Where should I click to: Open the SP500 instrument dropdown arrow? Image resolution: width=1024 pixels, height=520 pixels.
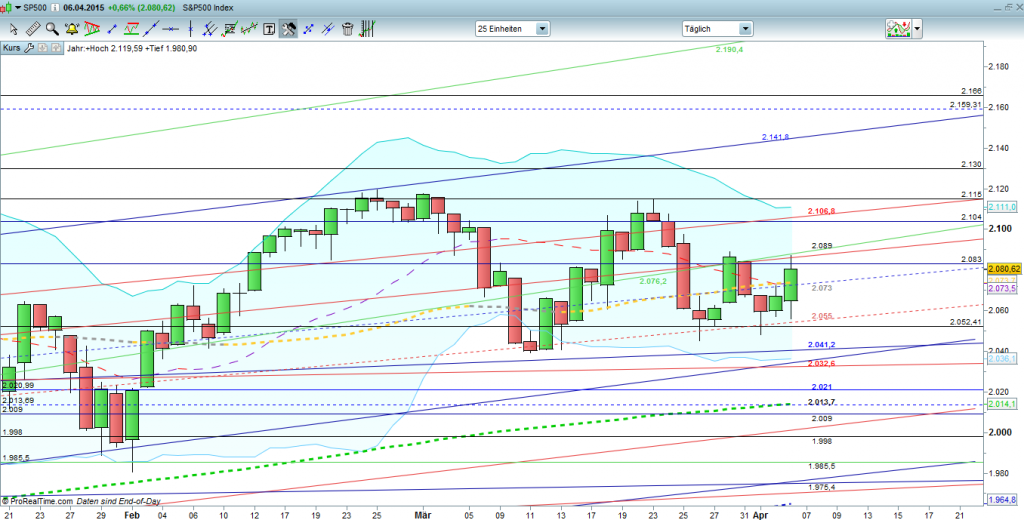coord(16,7)
